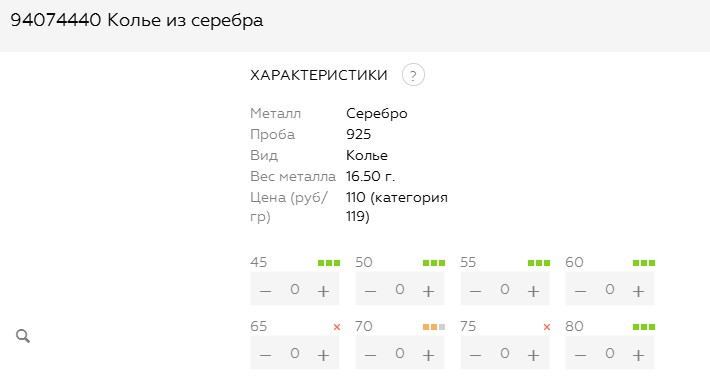The height and width of the screenshot is (378, 710).
Task: Click quantity field for size 45
Action: pyautogui.click(x=295, y=289)
